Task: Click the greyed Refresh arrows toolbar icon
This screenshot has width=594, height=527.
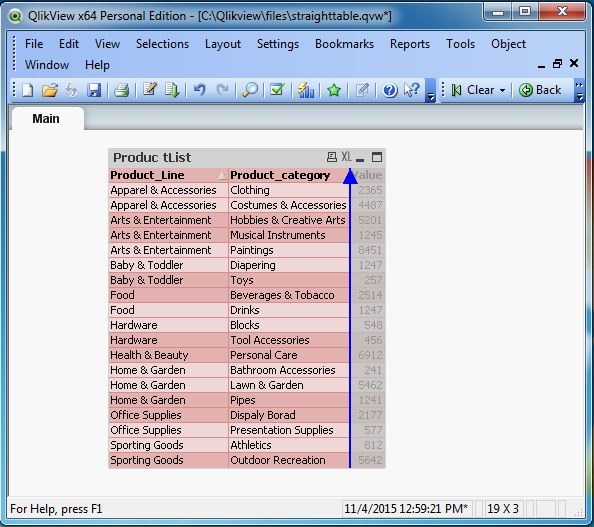Action: [x=72, y=90]
